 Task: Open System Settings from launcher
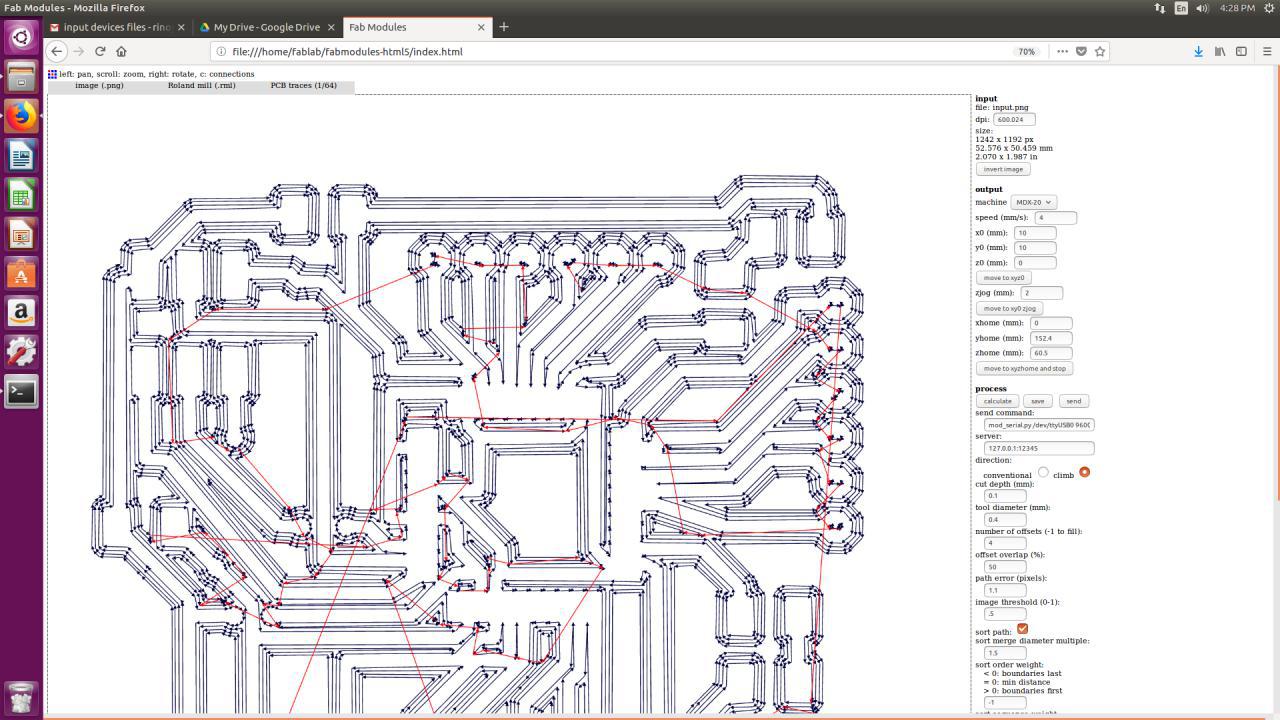point(21,351)
